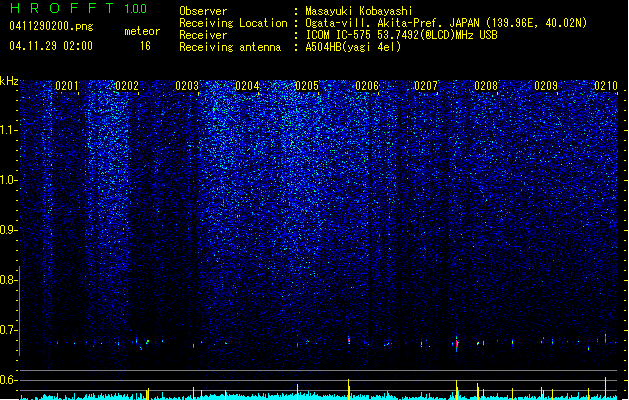Click time marker 0207
Screen dimensions: 629x400
pos(426,86)
